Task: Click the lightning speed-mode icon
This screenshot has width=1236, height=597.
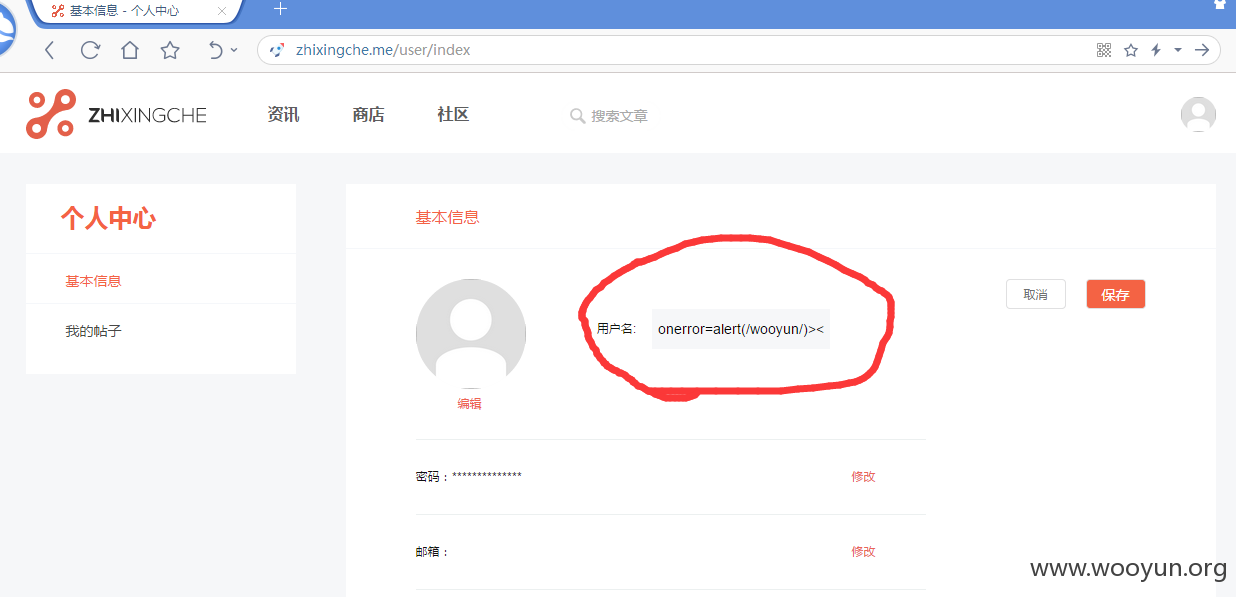Action: pyautogui.click(x=1156, y=50)
